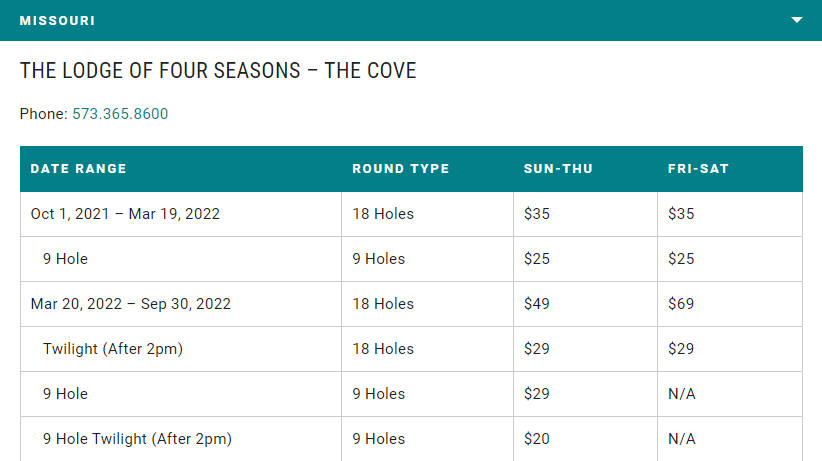Click the N/A cell in 9 Hole Twilight row
822x461 pixels.
point(730,439)
